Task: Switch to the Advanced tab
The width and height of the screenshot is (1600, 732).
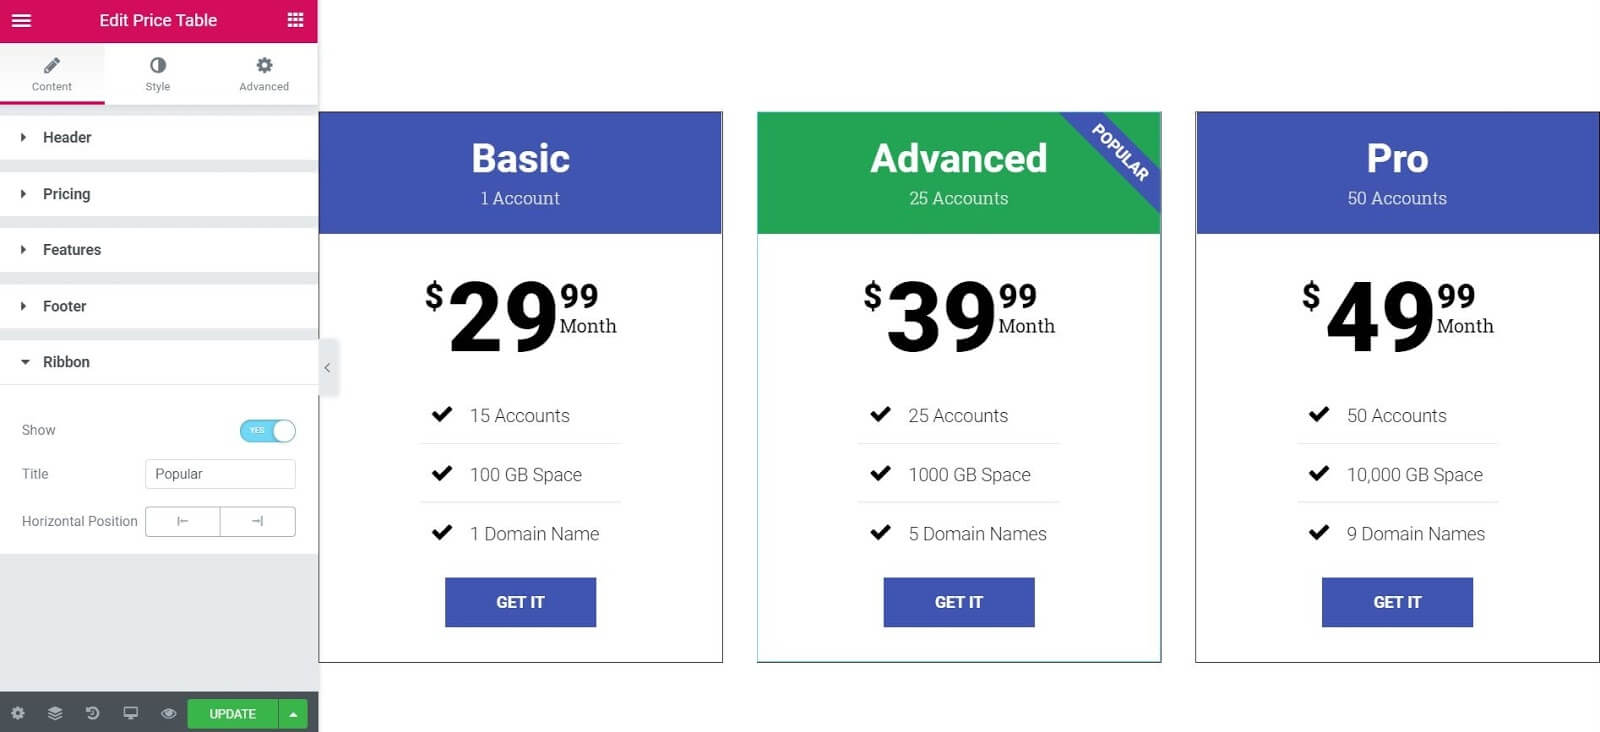Action: click(x=263, y=72)
